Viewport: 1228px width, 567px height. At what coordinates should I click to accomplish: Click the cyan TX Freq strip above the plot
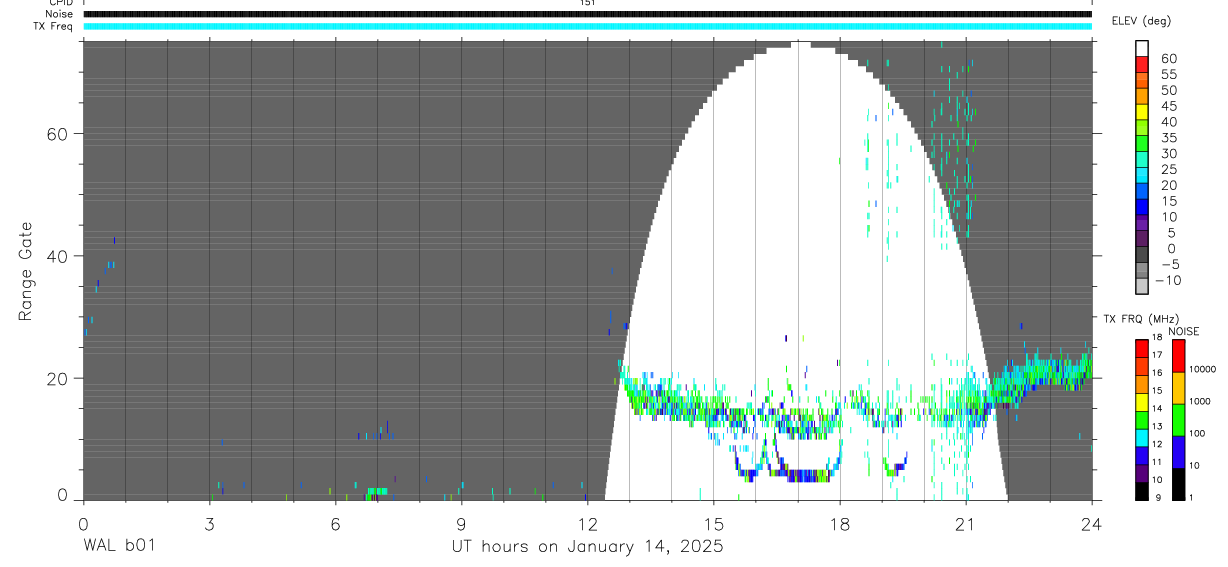pyautogui.click(x=587, y=26)
